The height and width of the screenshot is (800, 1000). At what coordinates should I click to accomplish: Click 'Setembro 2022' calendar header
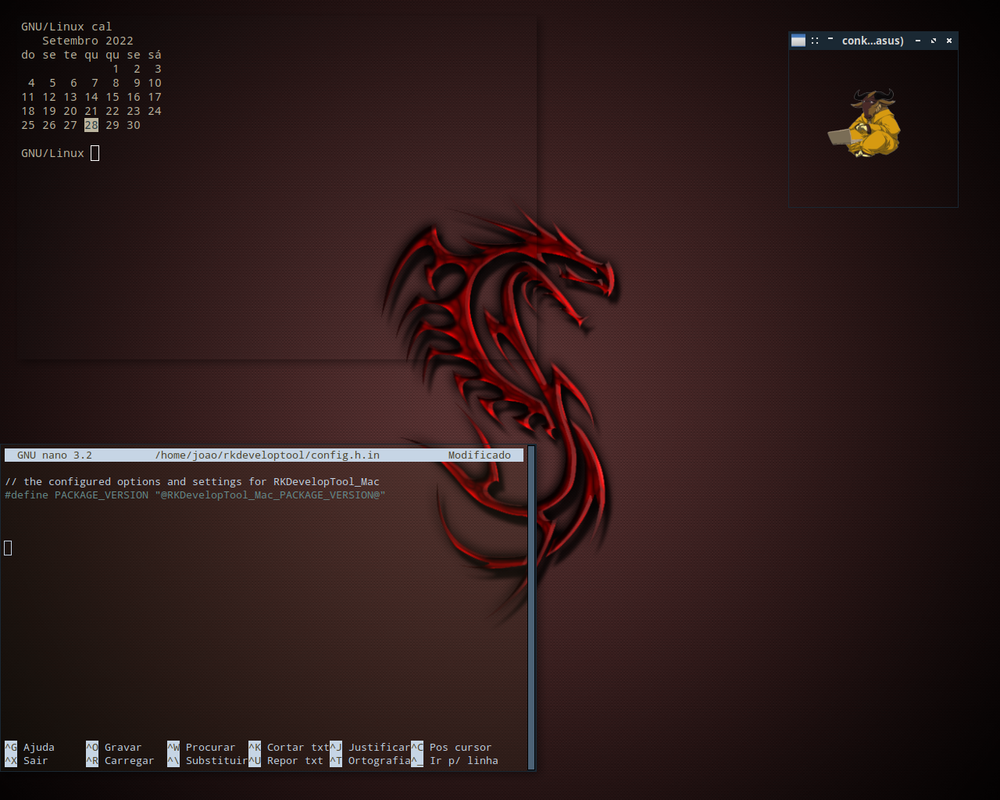pos(87,41)
